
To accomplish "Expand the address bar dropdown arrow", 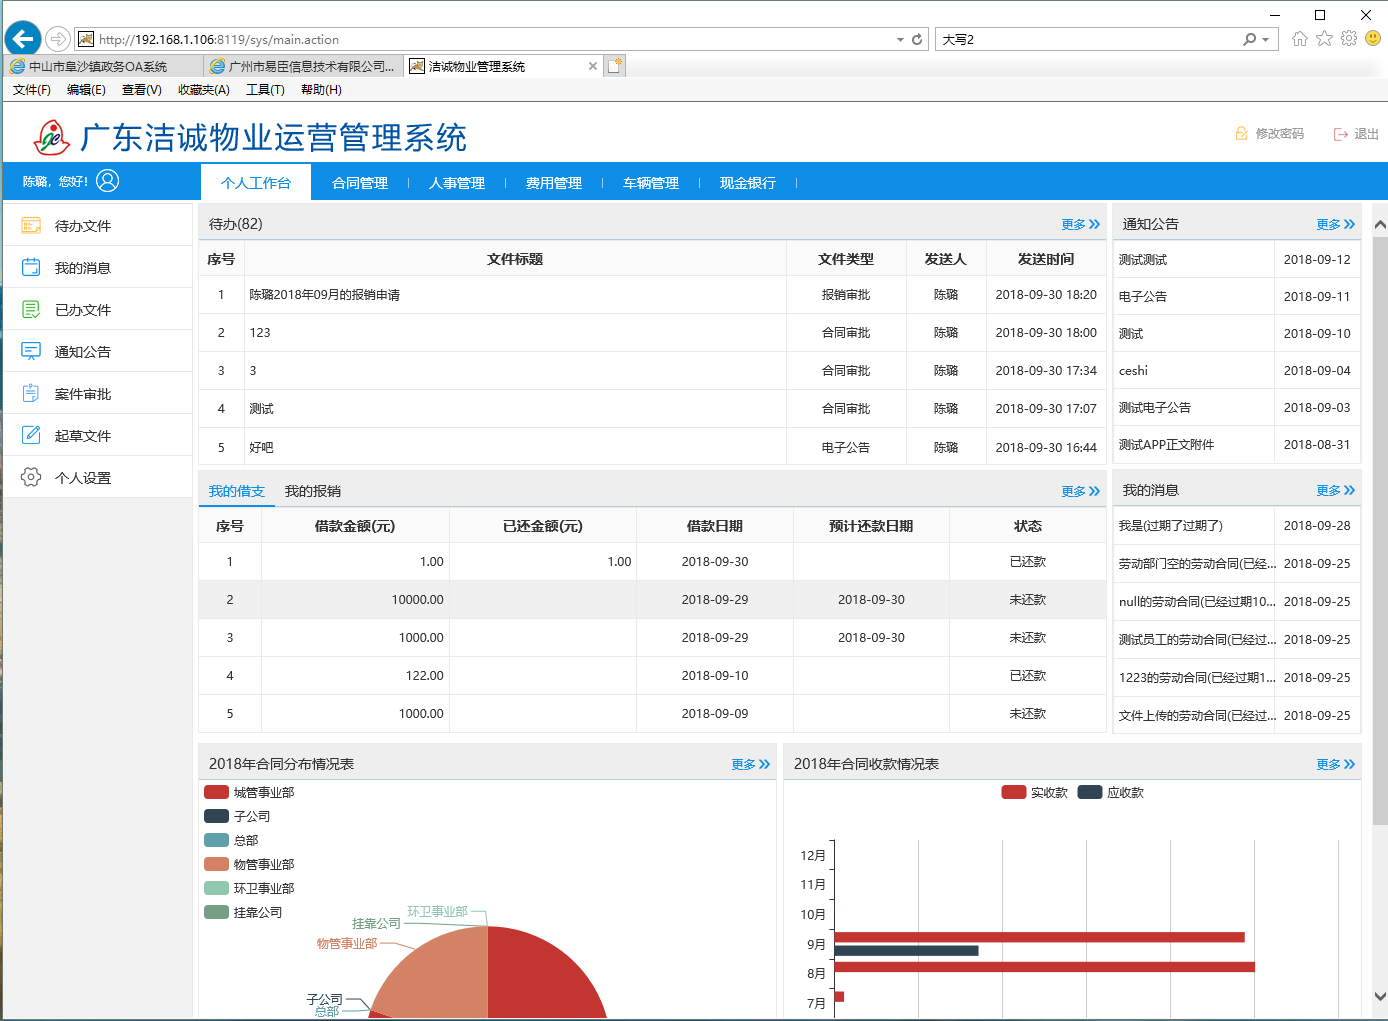I will [x=900, y=39].
